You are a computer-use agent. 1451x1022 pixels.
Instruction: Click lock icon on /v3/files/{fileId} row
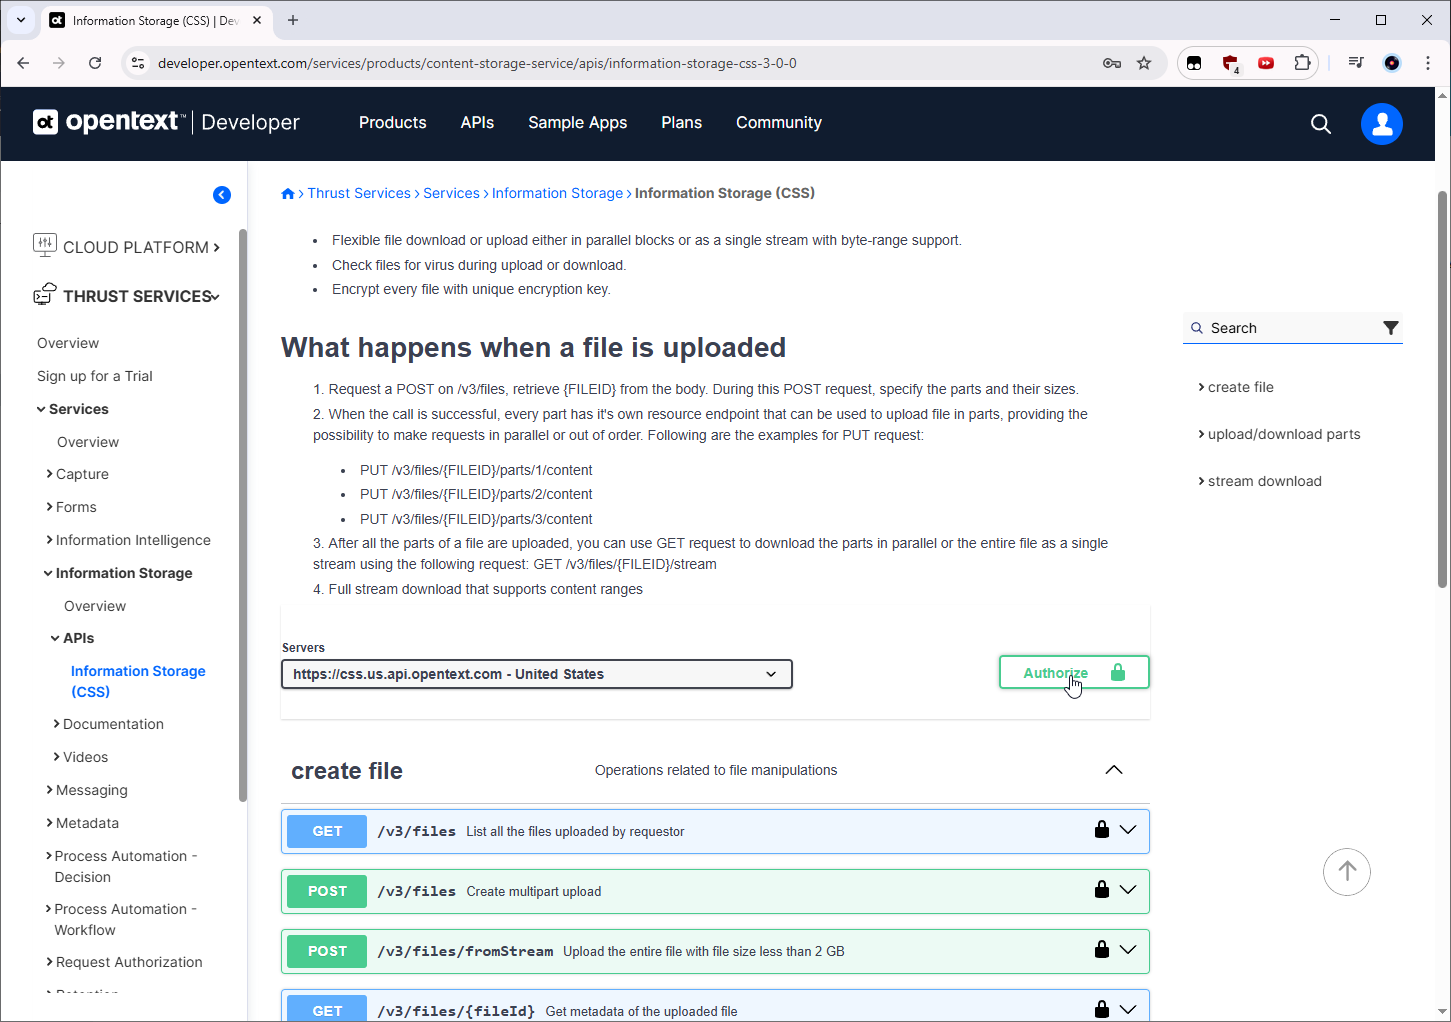point(1102,1009)
